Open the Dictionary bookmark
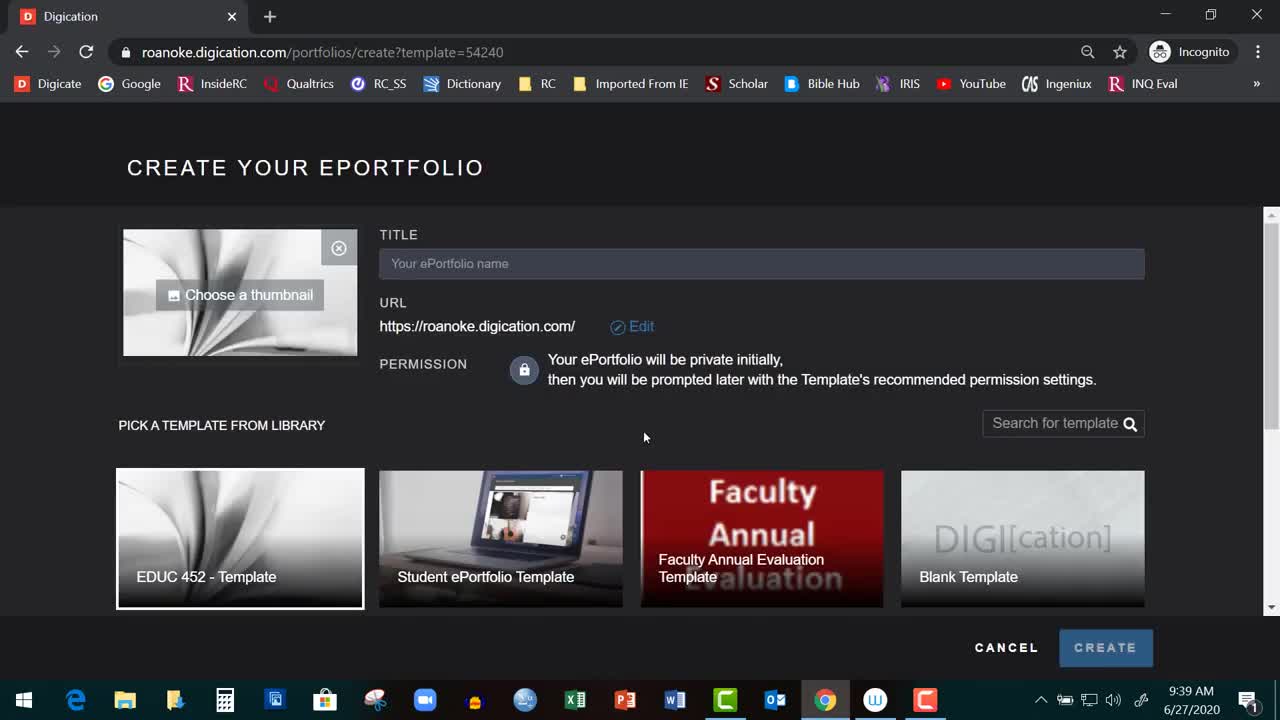Viewport: 1280px width, 720px height. [462, 84]
